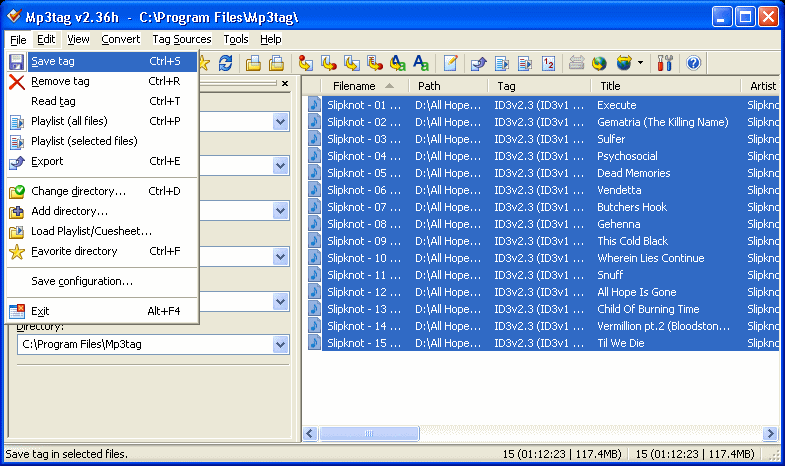Sort by the Path column header
The image size is (785, 466).
(449, 86)
